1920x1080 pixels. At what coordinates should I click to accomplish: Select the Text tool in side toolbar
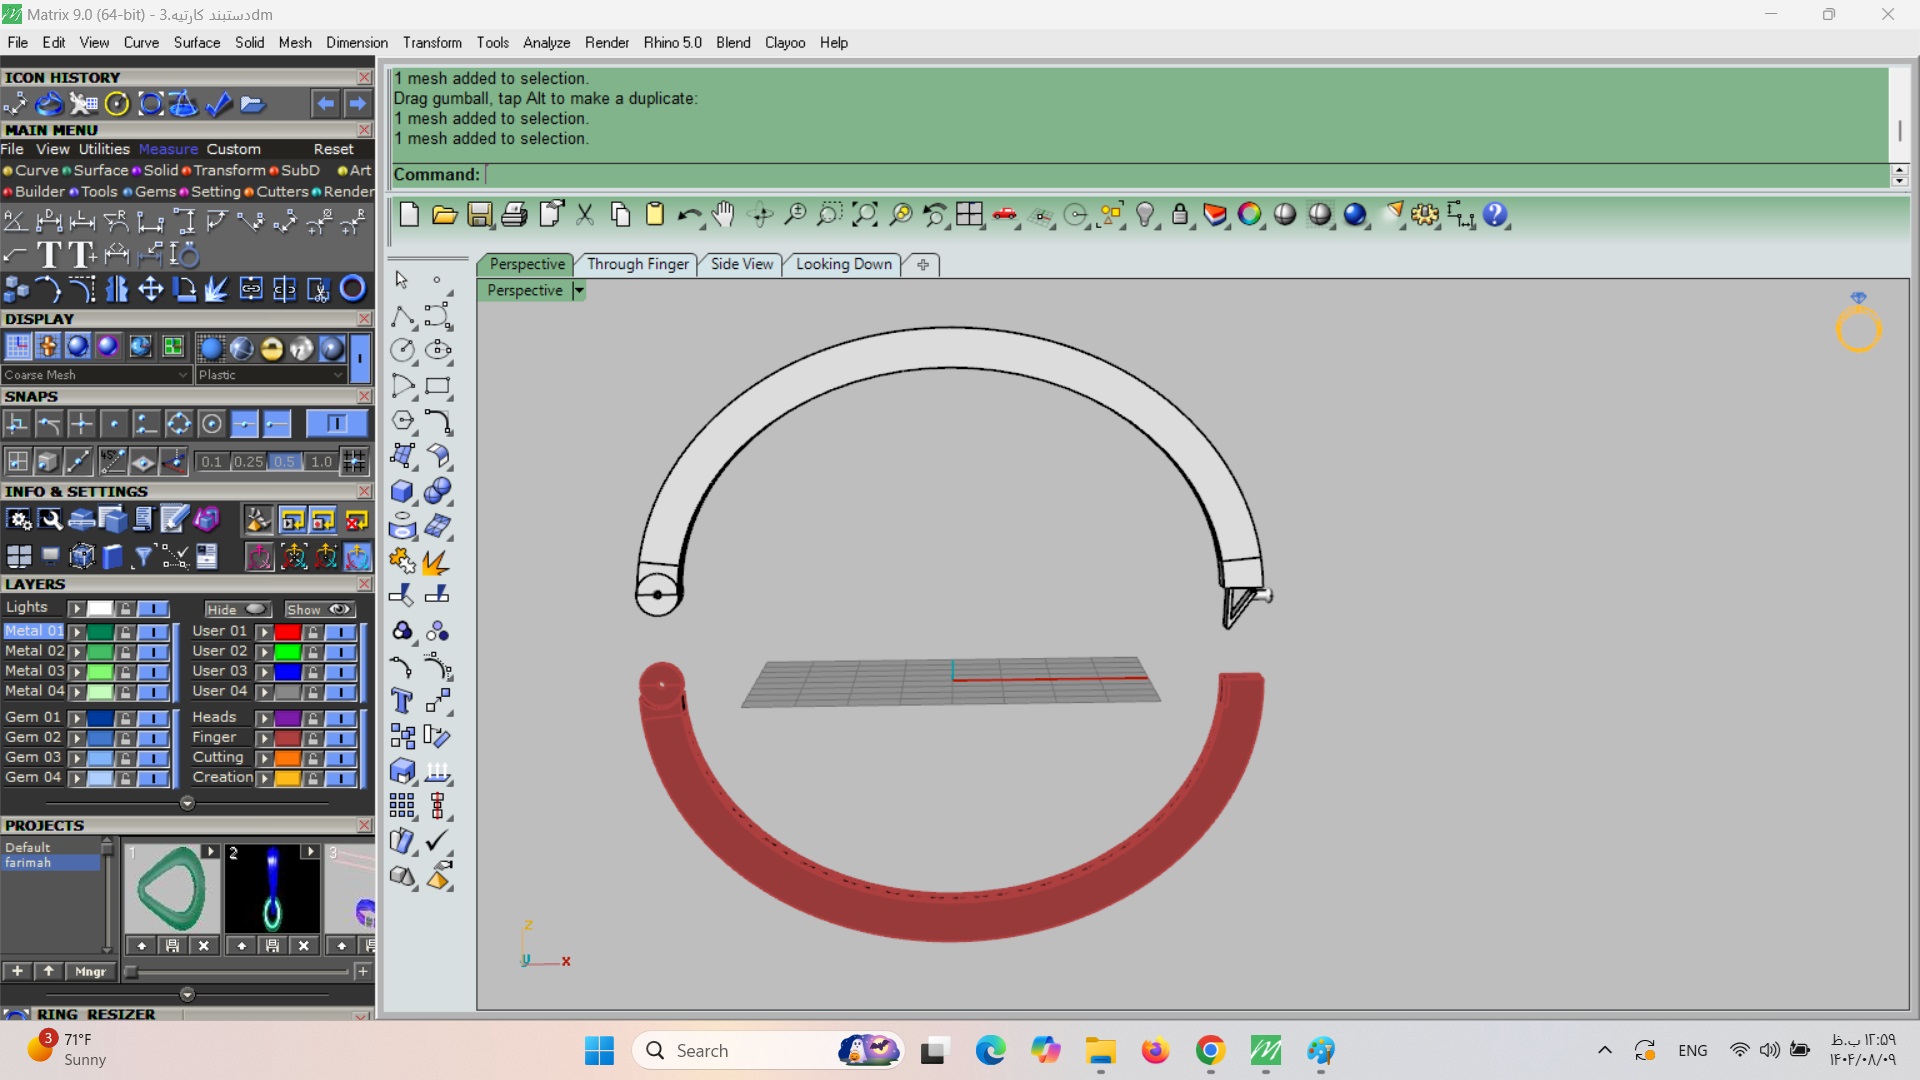(402, 701)
